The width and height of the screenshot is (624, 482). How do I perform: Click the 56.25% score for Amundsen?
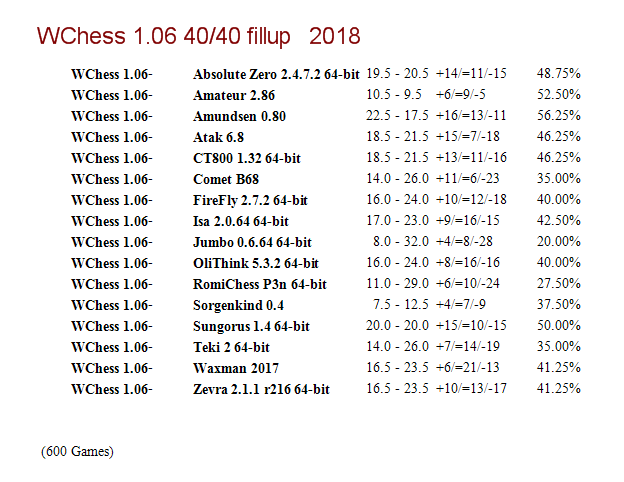coord(558,115)
